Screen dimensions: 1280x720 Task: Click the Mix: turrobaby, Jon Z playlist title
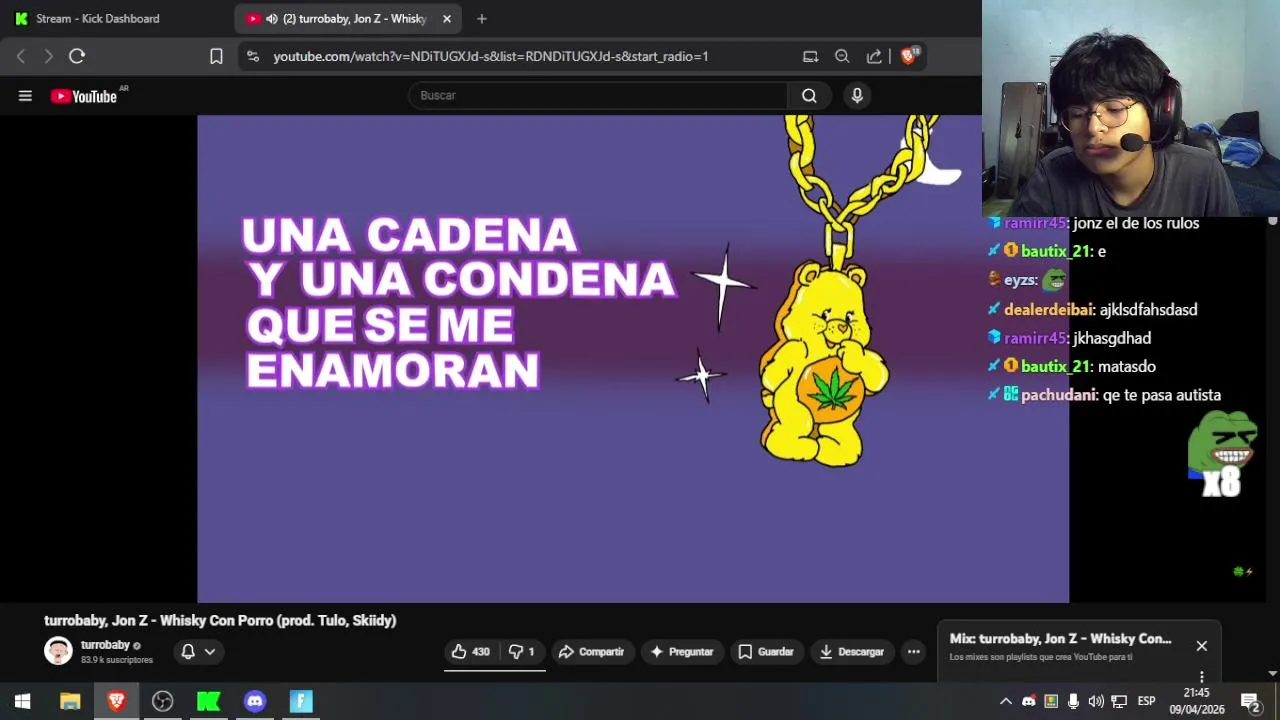[1060, 638]
